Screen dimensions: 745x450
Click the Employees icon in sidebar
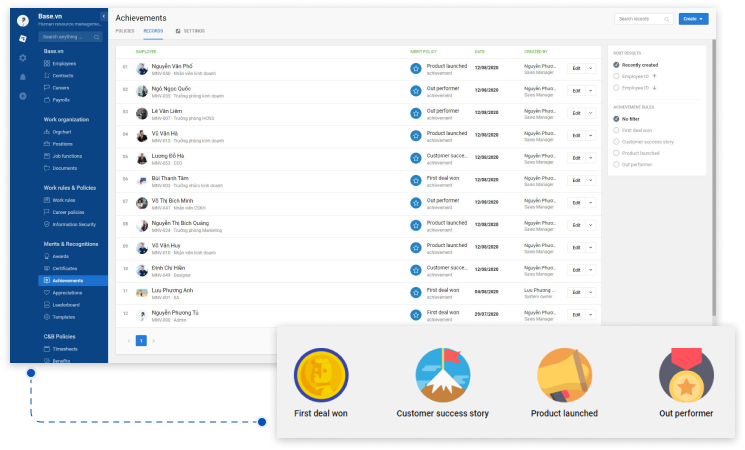(x=46, y=63)
